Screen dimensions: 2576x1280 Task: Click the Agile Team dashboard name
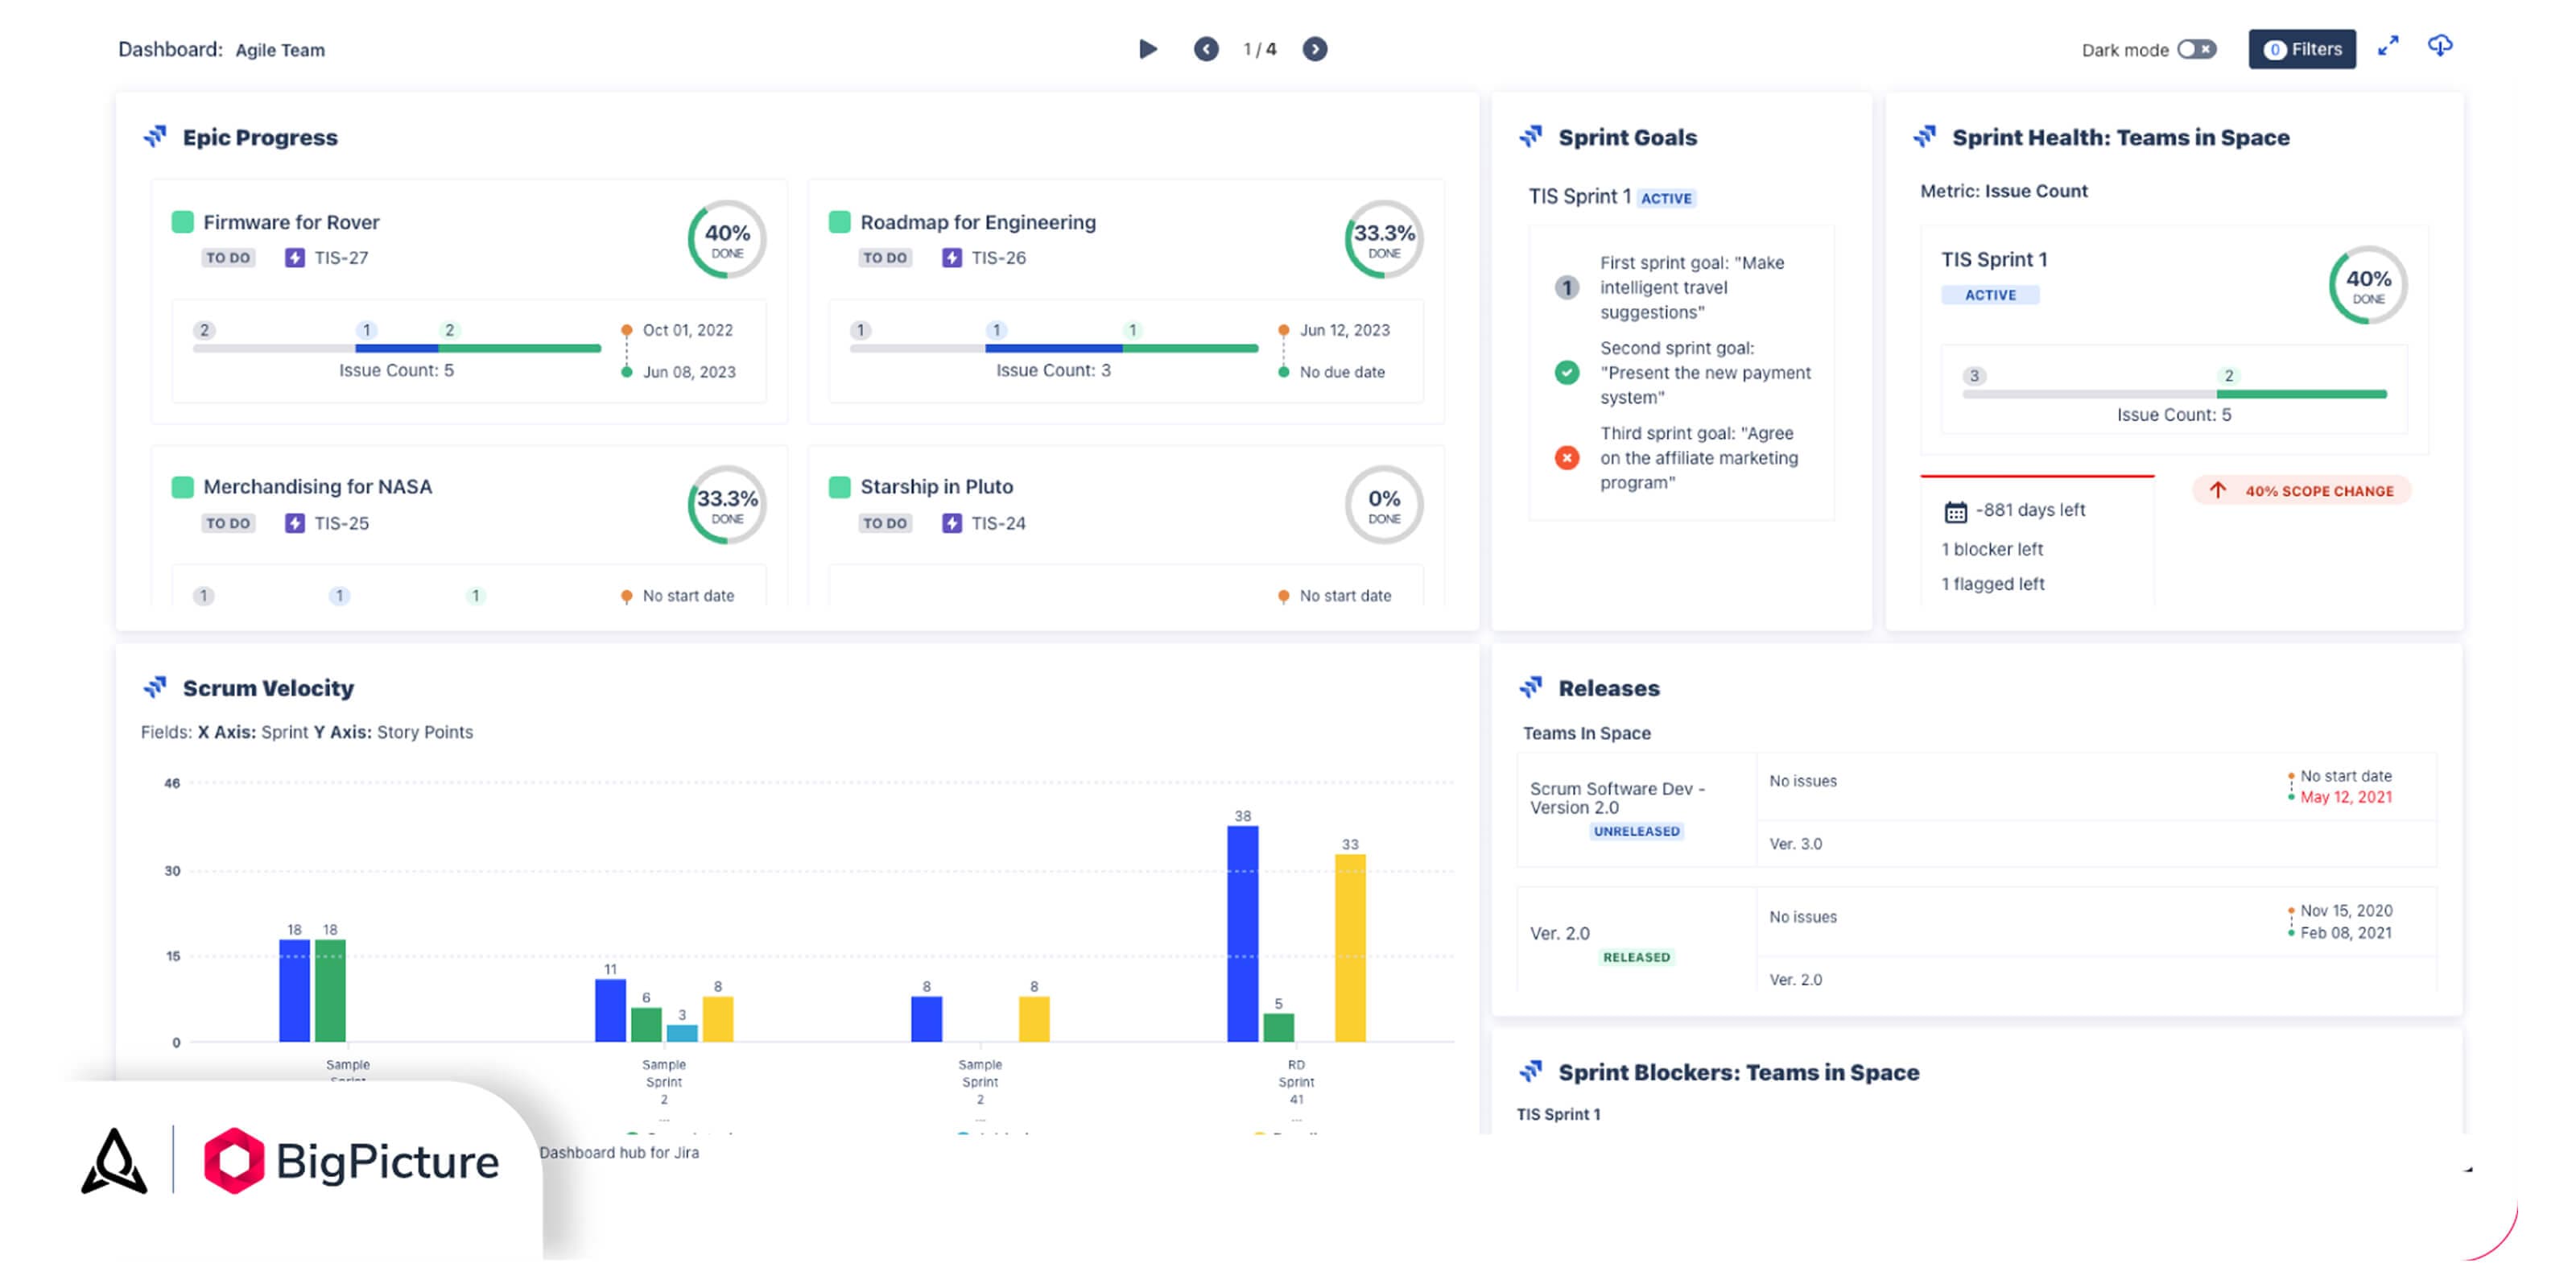[280, 50]
